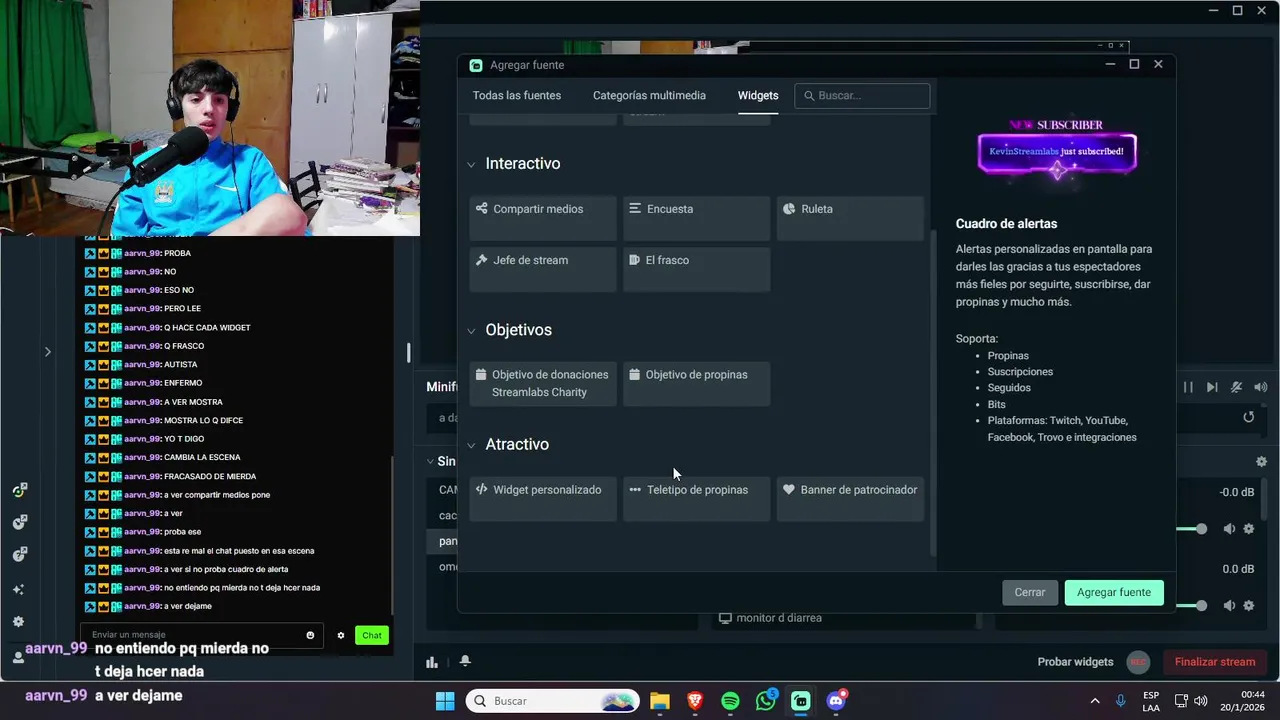Click the widget list vertical scrollbar
This screenshot has width=1280, height=720.
[x=933, y=393]
